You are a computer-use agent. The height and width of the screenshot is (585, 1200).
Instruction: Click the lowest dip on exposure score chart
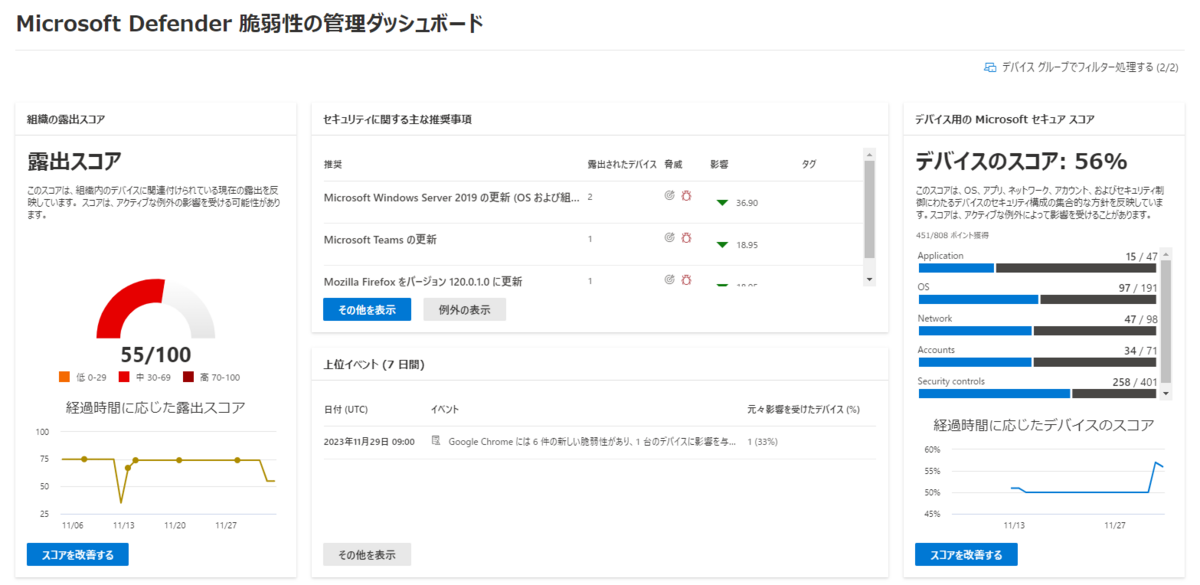click(121, 502)
